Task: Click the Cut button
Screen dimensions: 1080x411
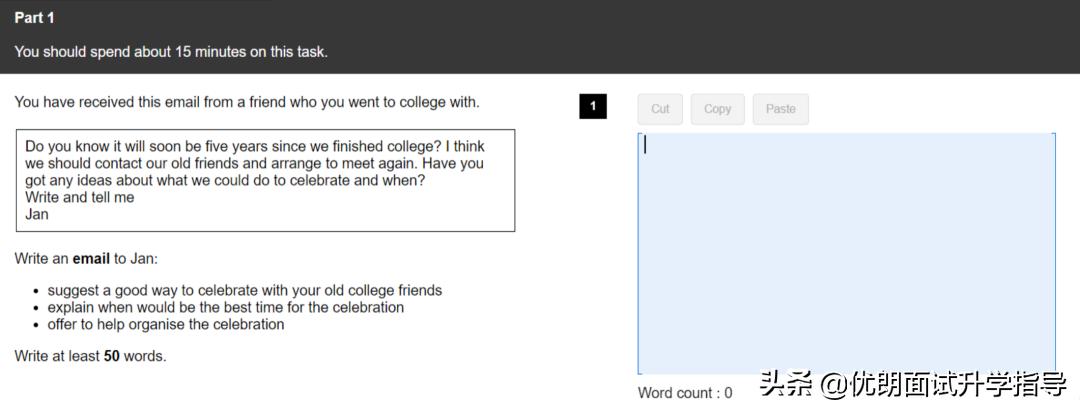Action: (x=660, y=109)
